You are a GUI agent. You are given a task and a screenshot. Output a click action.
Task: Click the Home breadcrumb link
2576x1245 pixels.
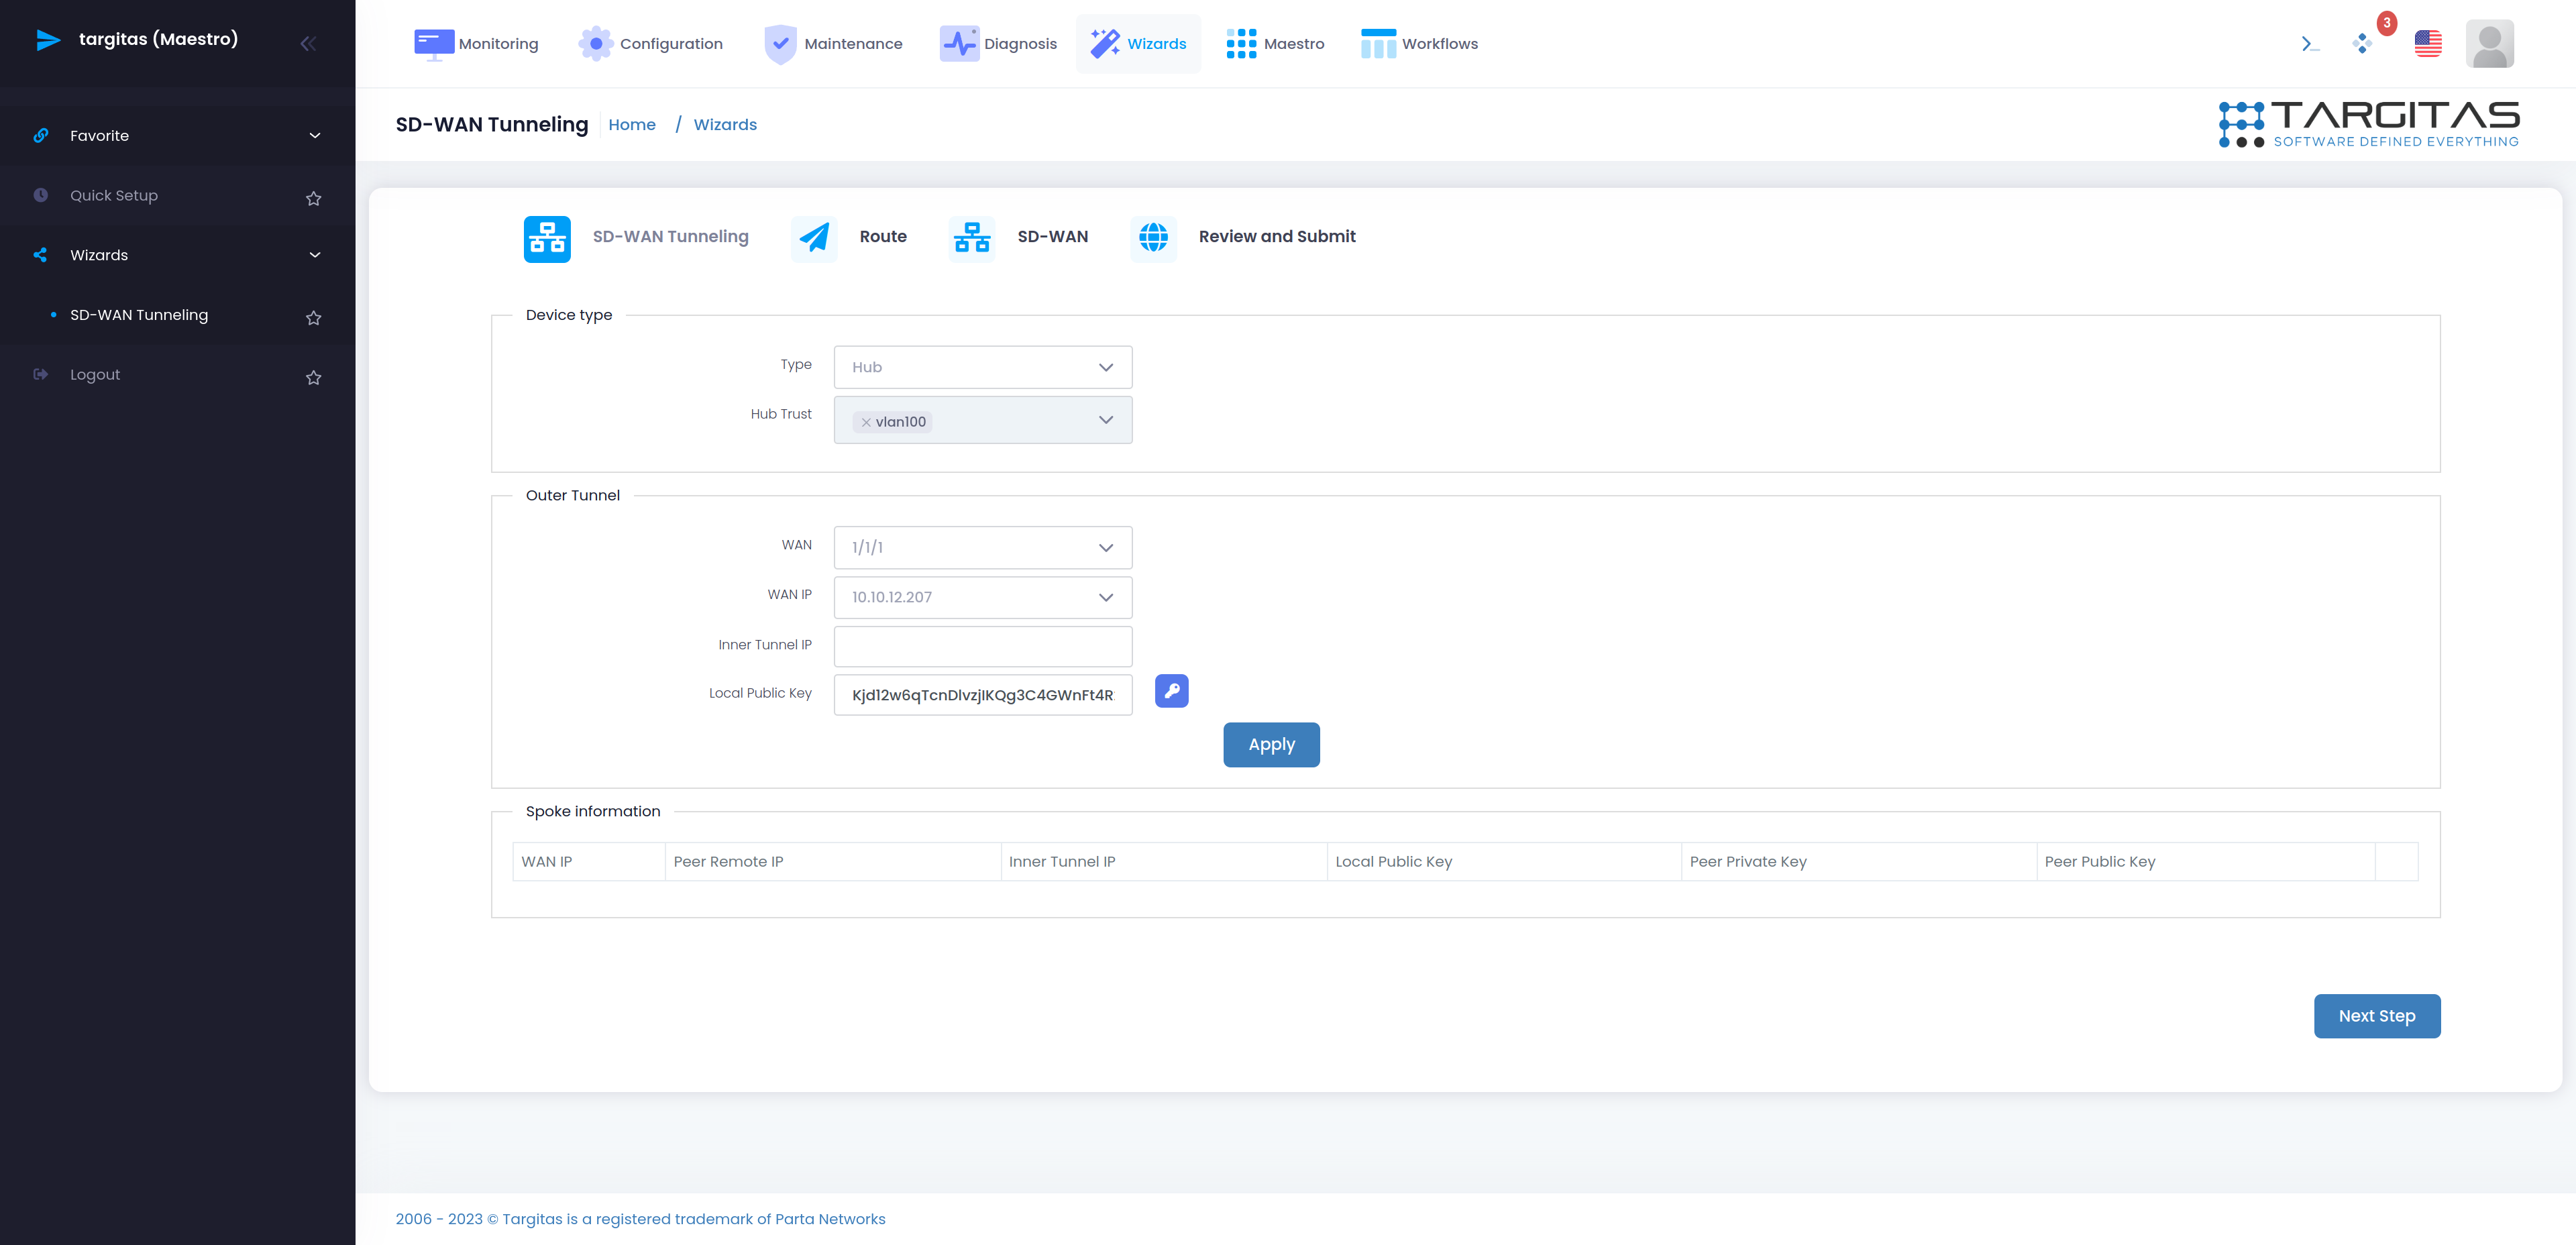click(631, 123)
